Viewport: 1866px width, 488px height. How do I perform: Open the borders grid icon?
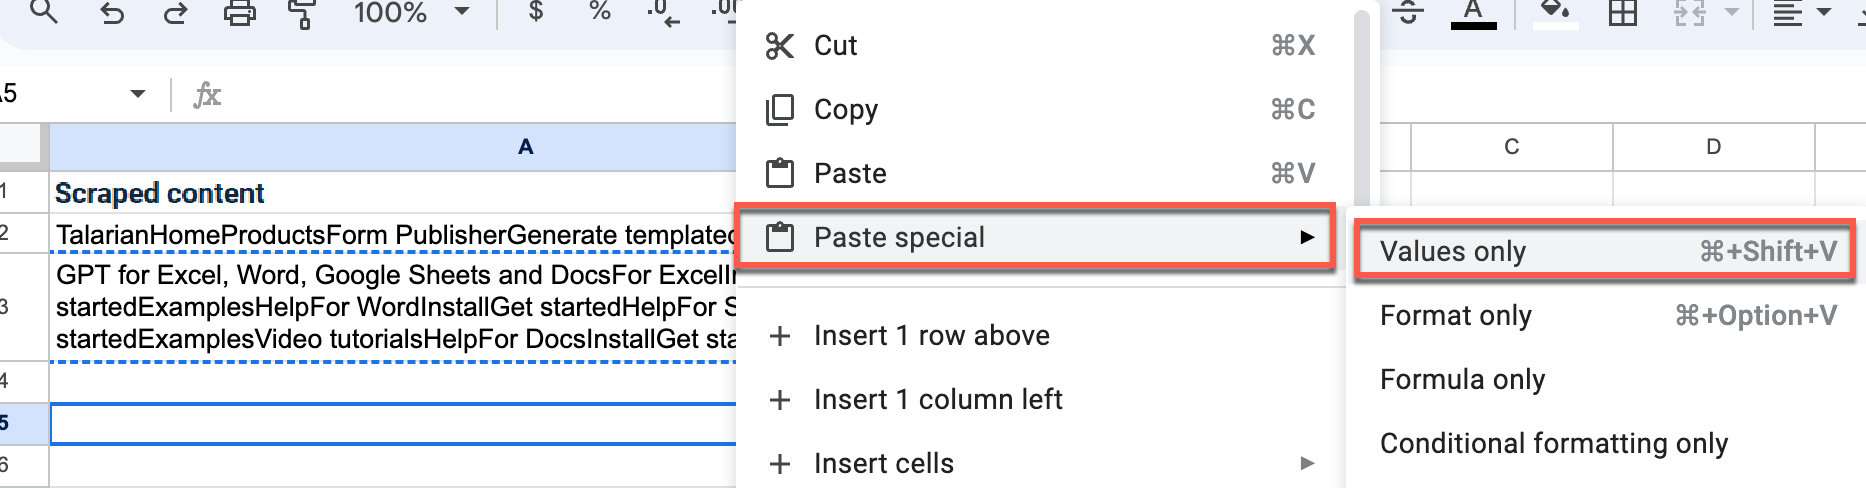click(1622, 13)
